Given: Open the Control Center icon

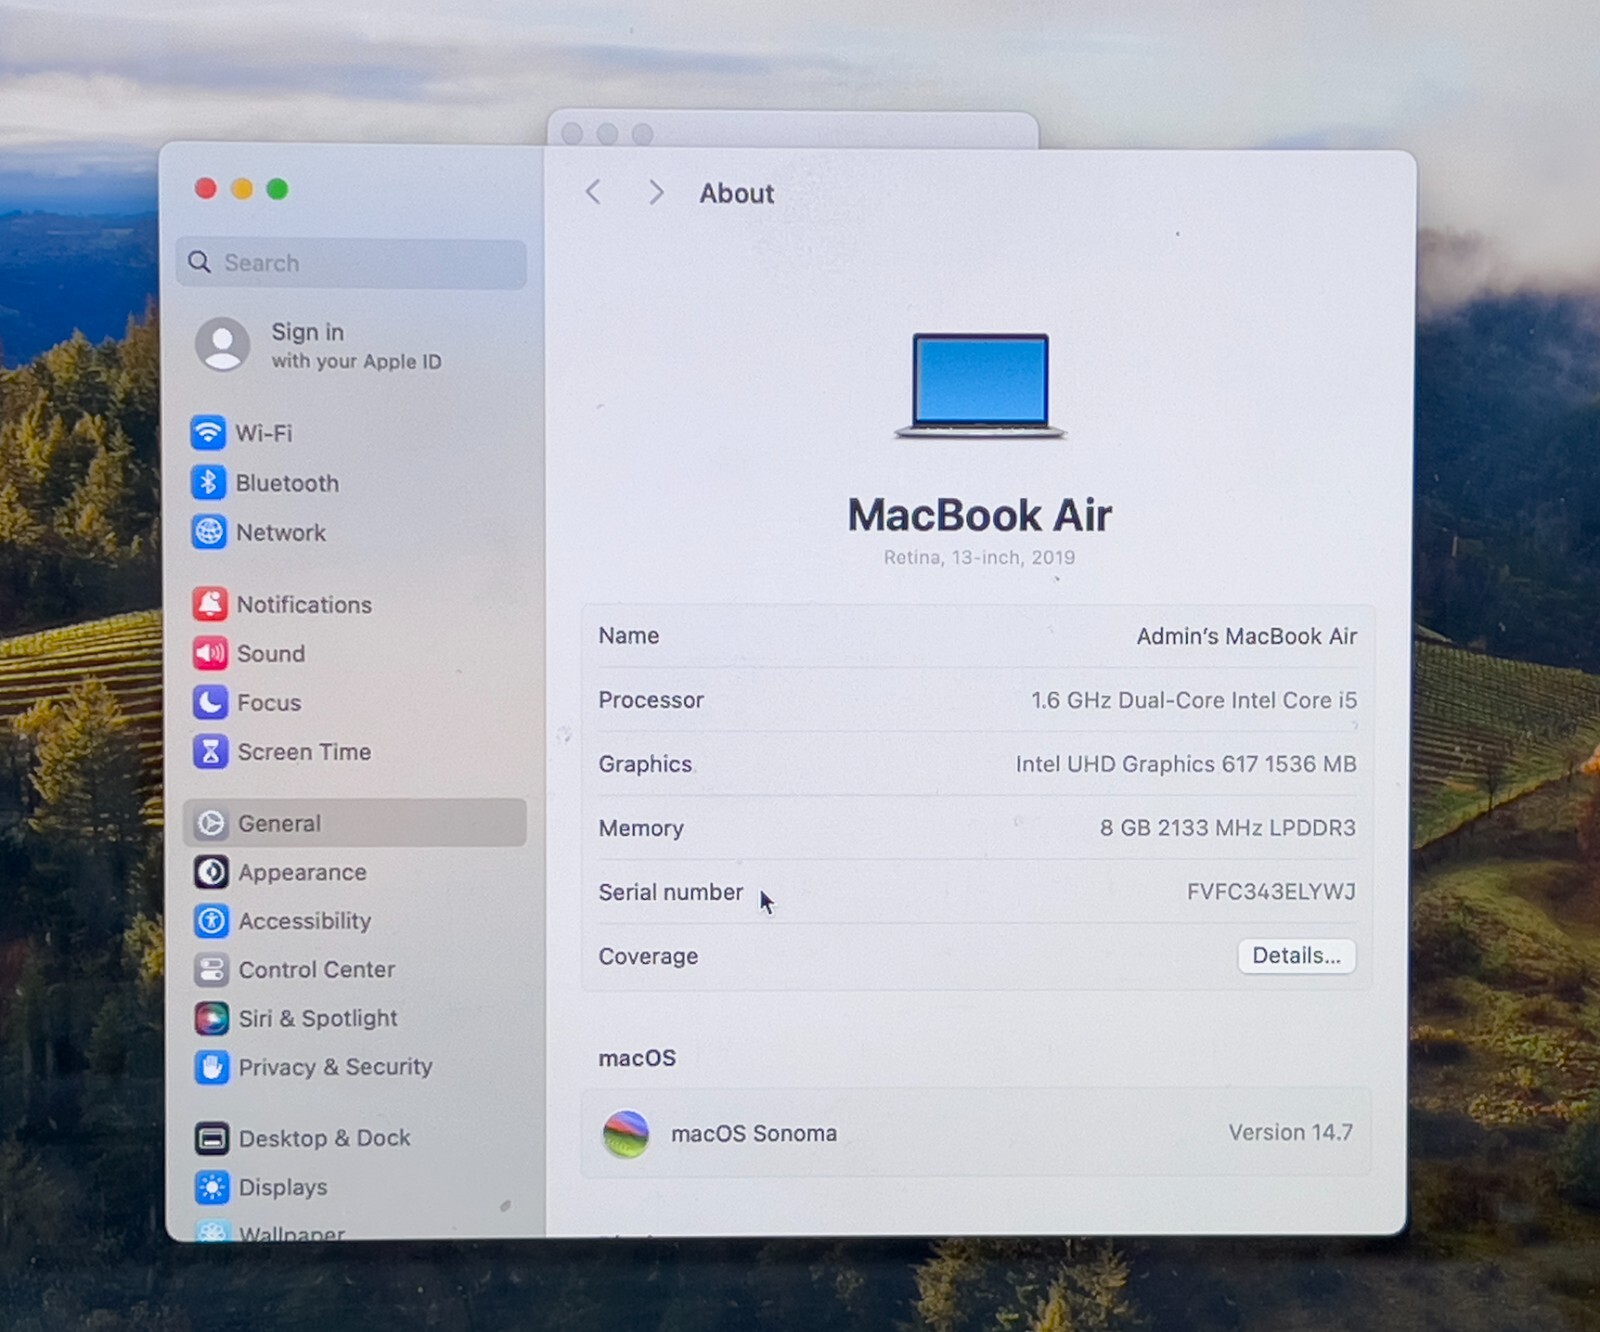Looking at the screenshot, I should click(x=211, y=969).
